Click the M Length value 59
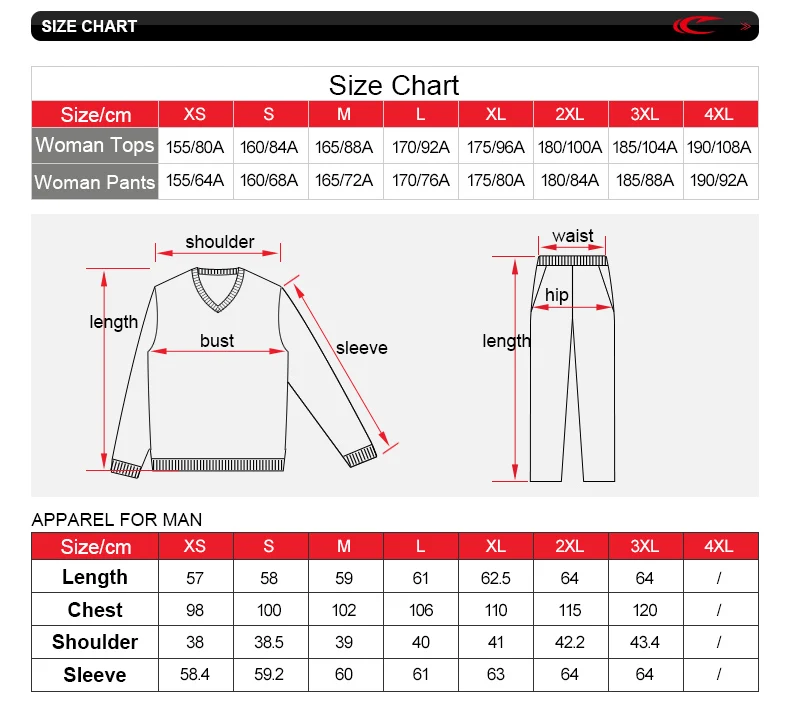Viewport: 790px width, 718px height. 344,578
